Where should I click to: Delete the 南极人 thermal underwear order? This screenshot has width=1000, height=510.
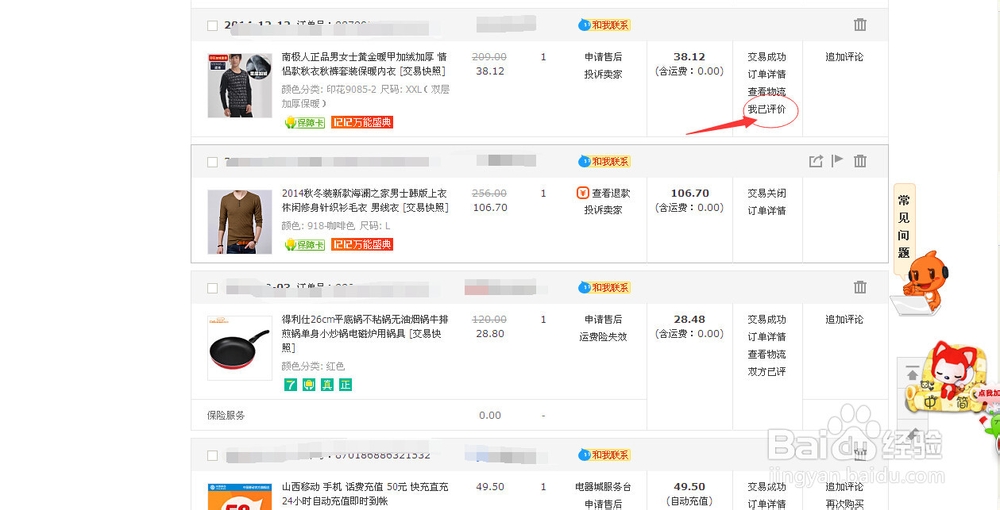tap(860, 25)
